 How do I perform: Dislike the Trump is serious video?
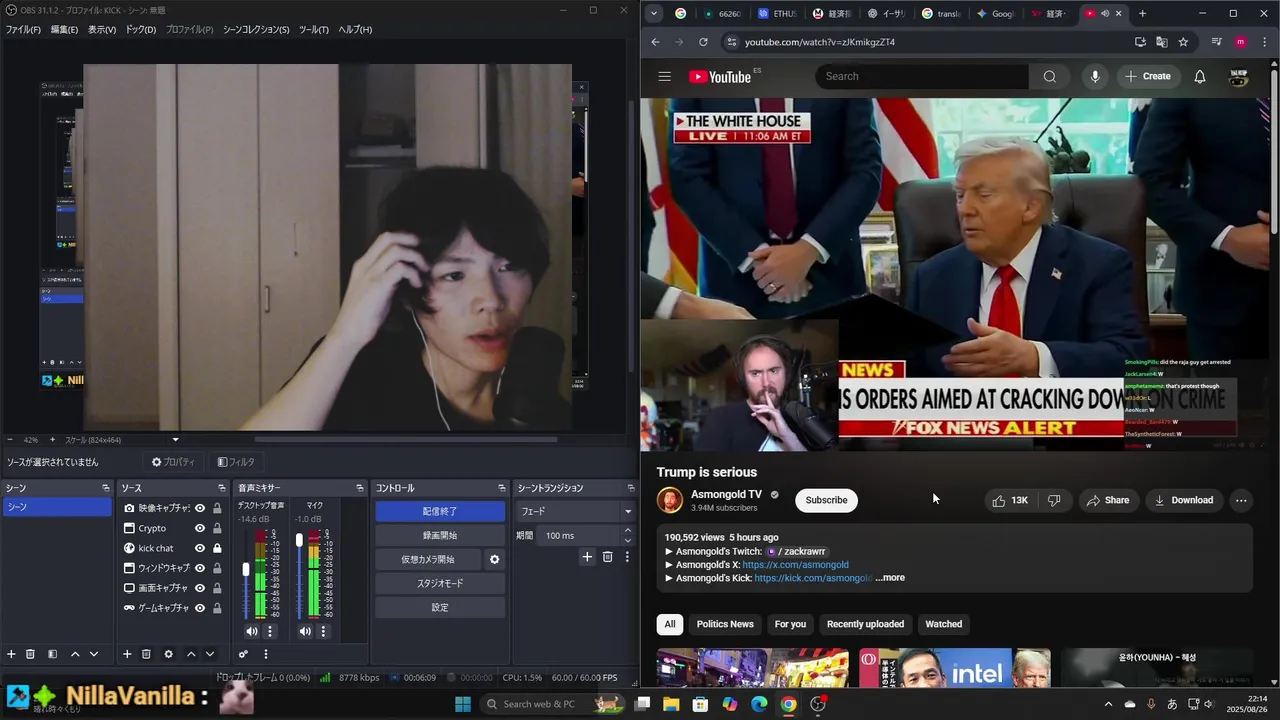[x=1054, y=500]
